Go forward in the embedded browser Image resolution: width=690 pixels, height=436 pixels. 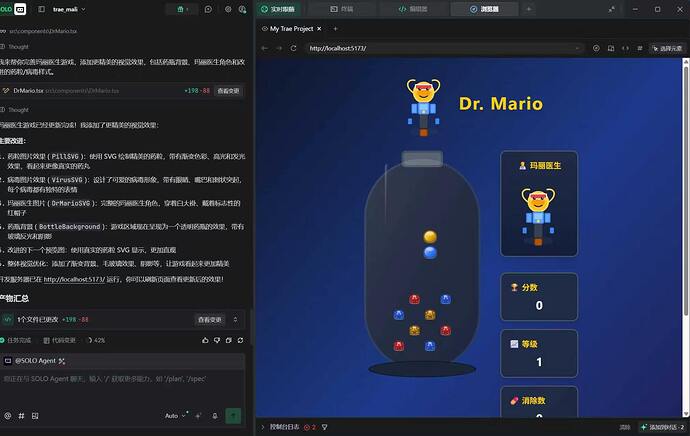[279, 48]
